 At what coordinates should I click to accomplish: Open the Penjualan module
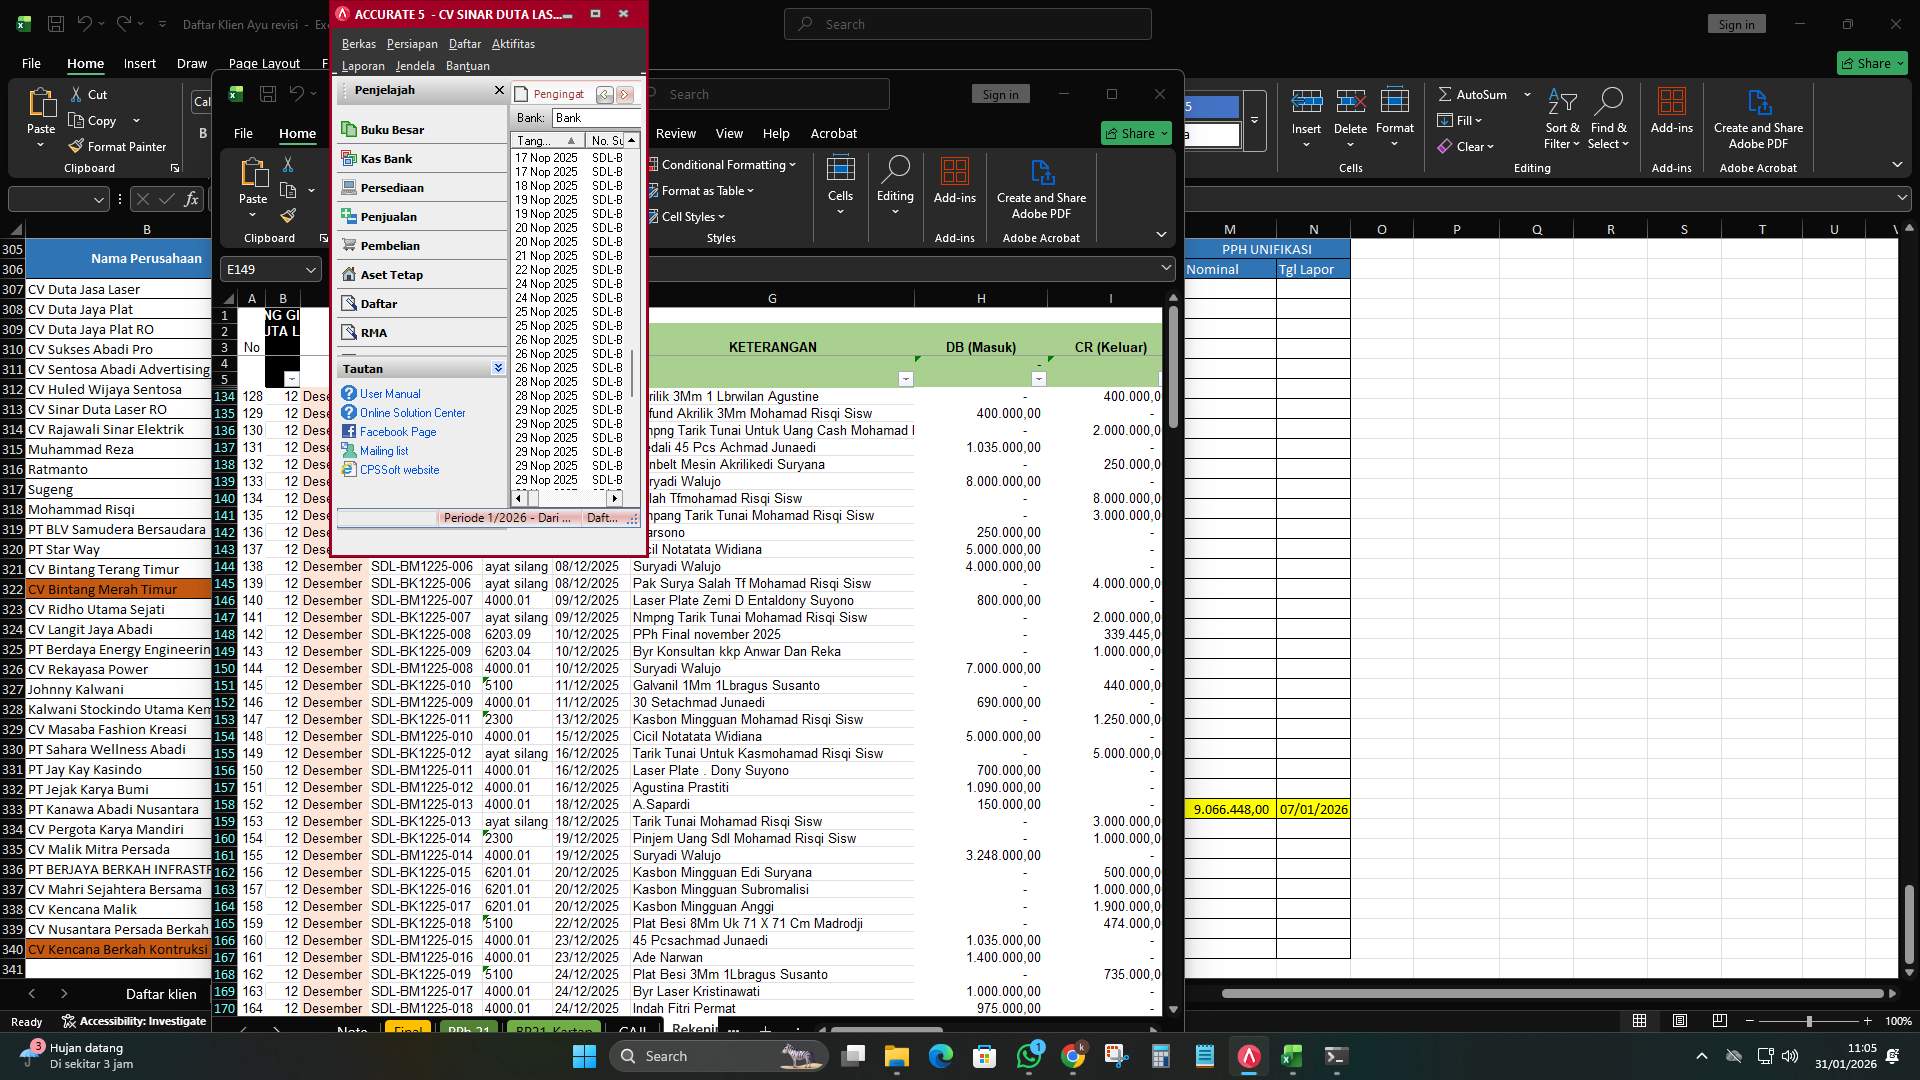pos(387,216)
